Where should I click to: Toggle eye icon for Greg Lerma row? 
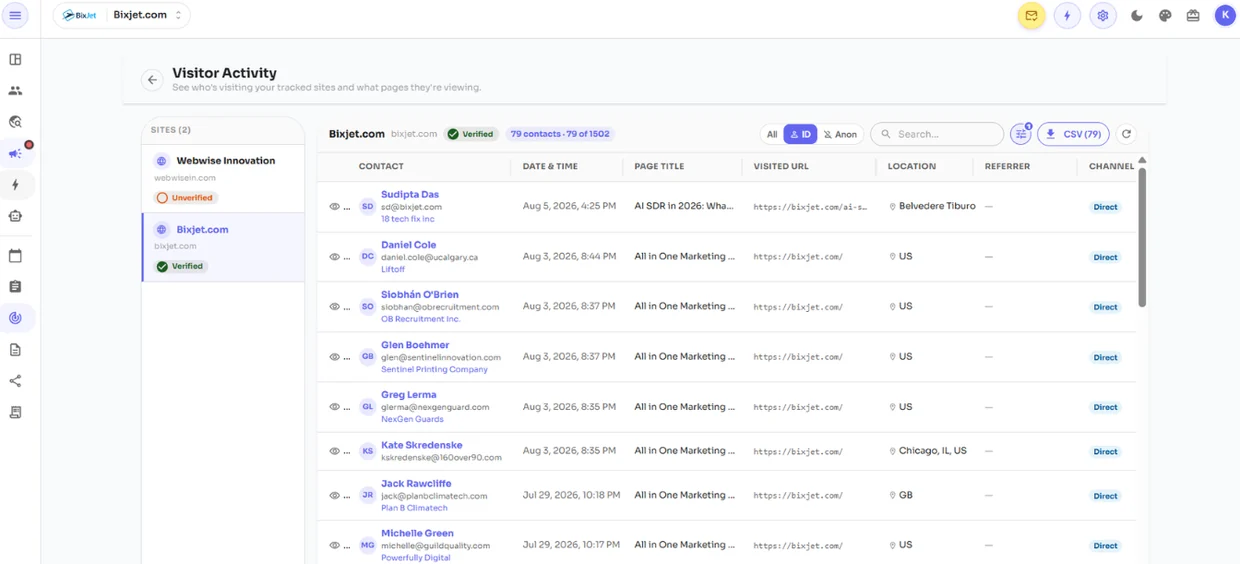click(x=335, y=407)
